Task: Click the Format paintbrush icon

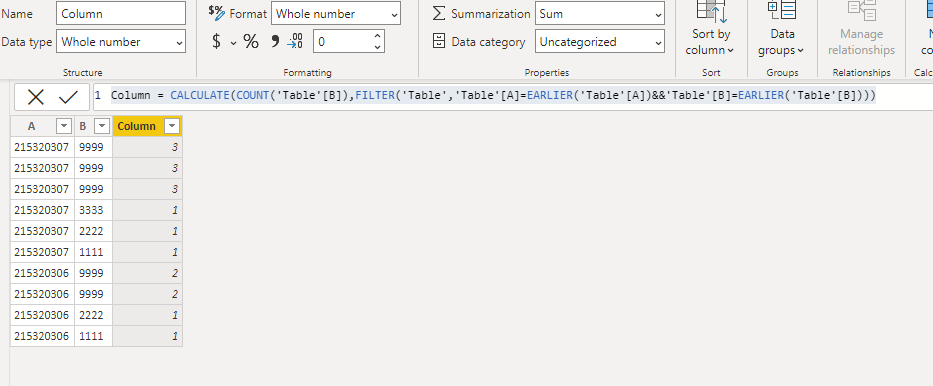Action: click(x=216, y=12)
